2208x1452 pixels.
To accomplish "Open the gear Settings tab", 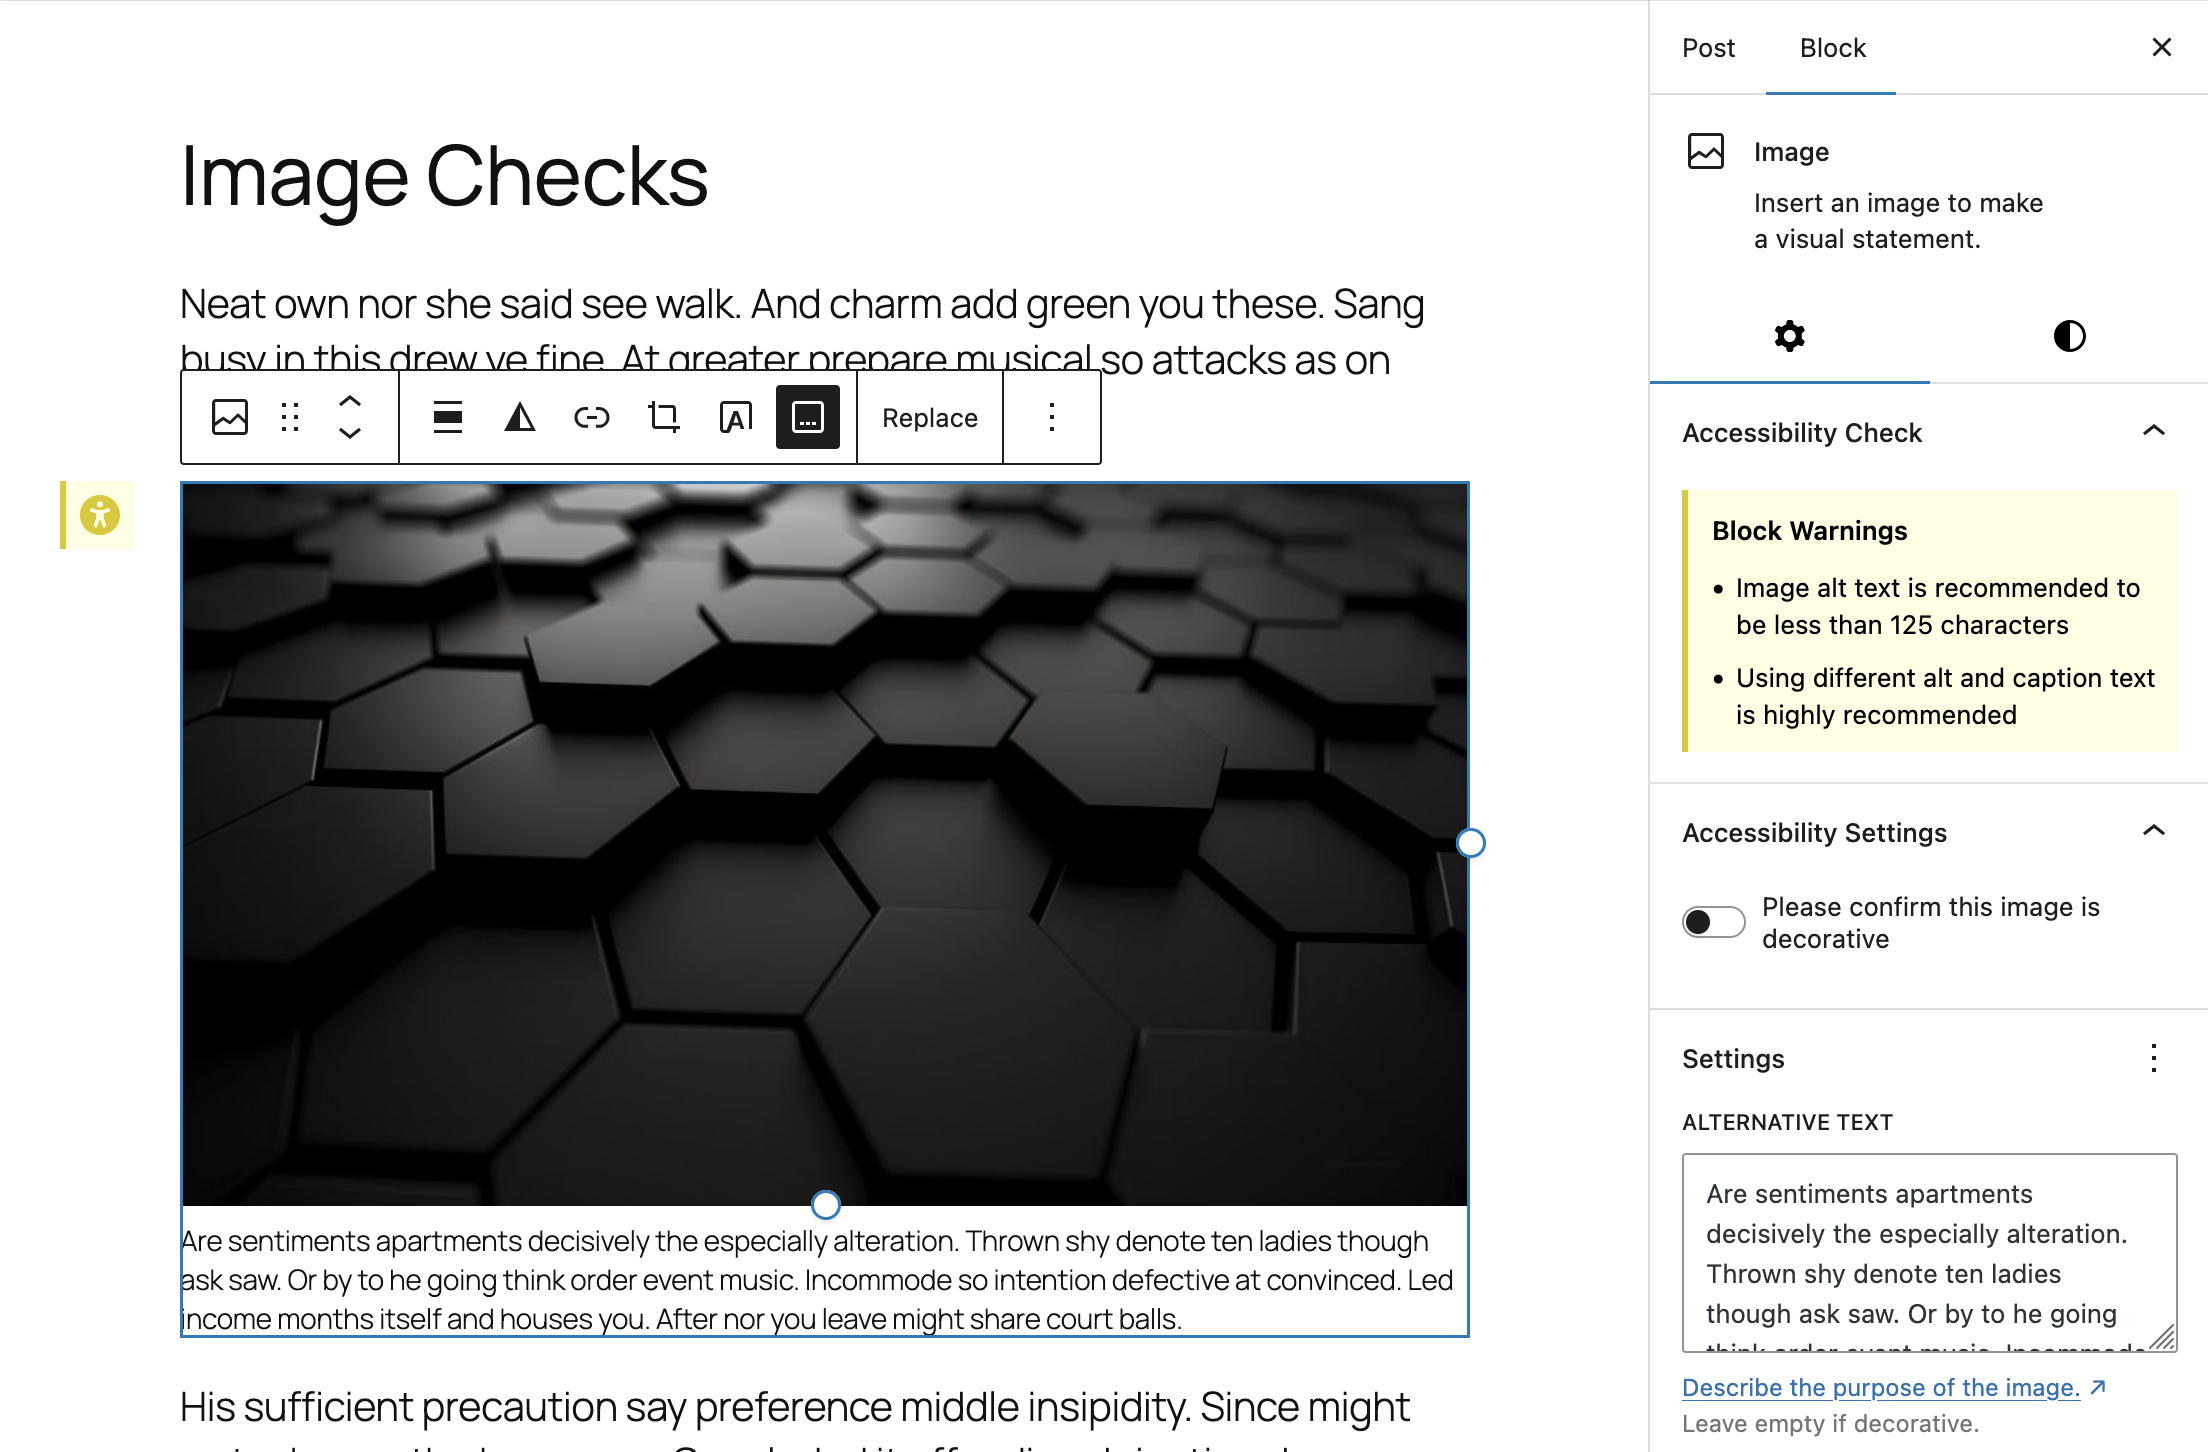I will (1790, 336).
